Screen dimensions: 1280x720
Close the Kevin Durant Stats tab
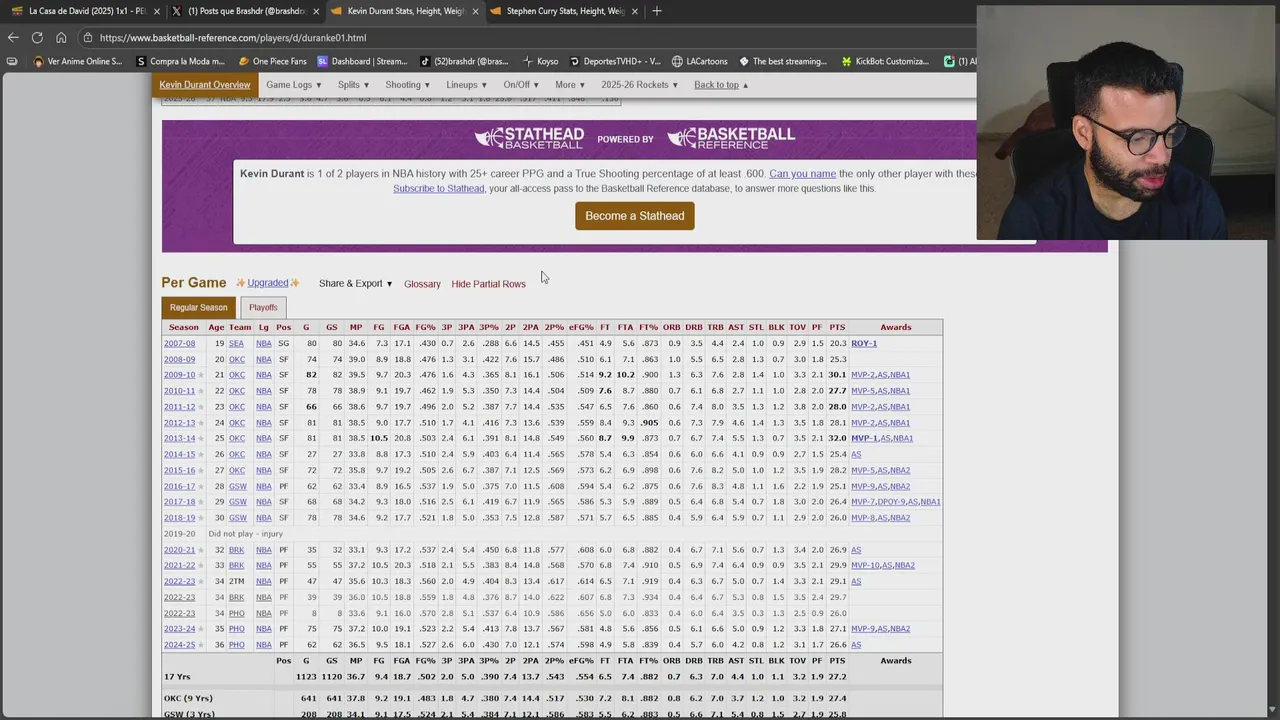point(475,11)
